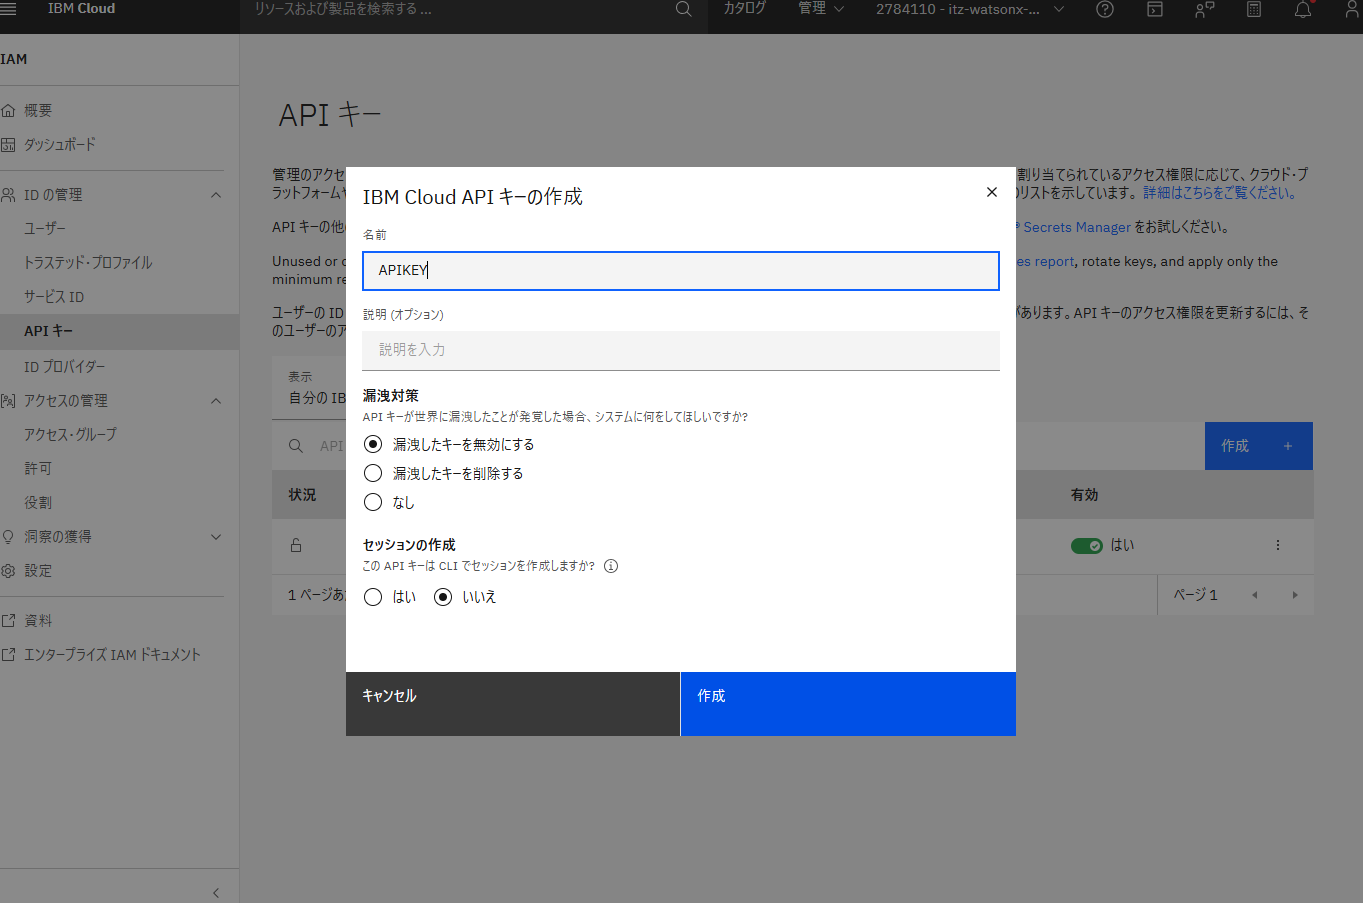
Task: Close the API key creation dialog
Action: [x=992, y=192]
